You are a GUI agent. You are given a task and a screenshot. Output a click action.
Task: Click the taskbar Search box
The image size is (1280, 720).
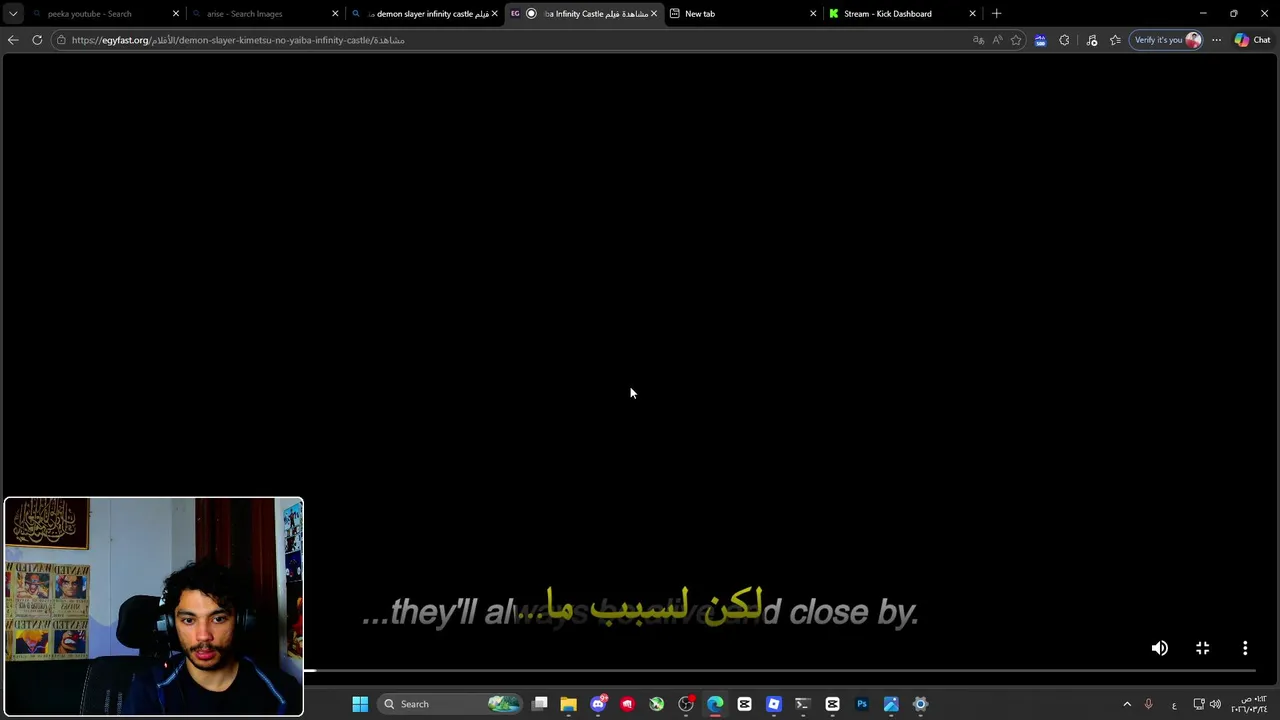point(450,704)
